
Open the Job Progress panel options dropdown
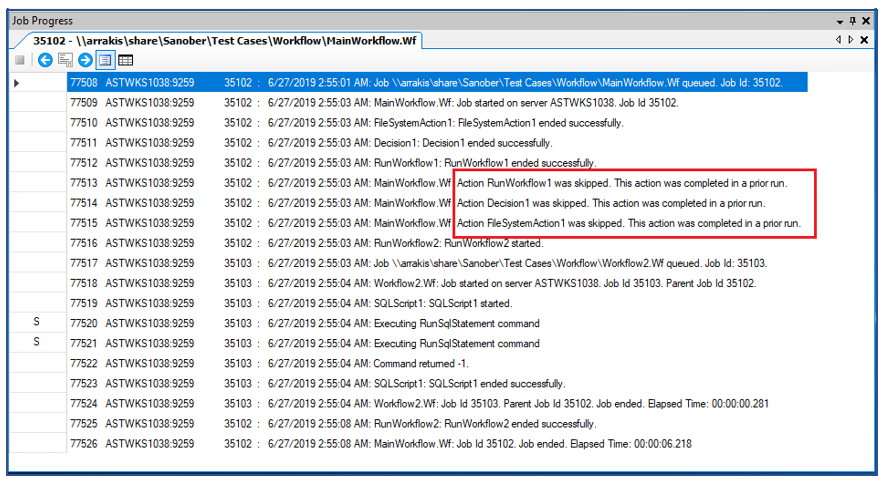point(838,21)
